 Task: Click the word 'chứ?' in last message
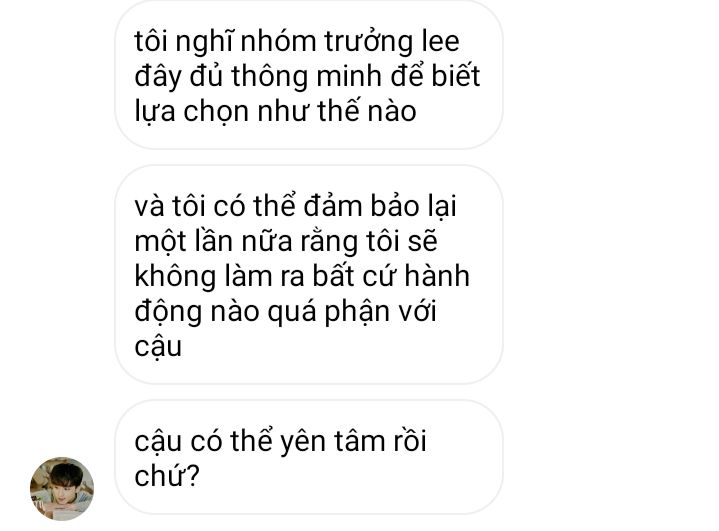click(167, 476)
